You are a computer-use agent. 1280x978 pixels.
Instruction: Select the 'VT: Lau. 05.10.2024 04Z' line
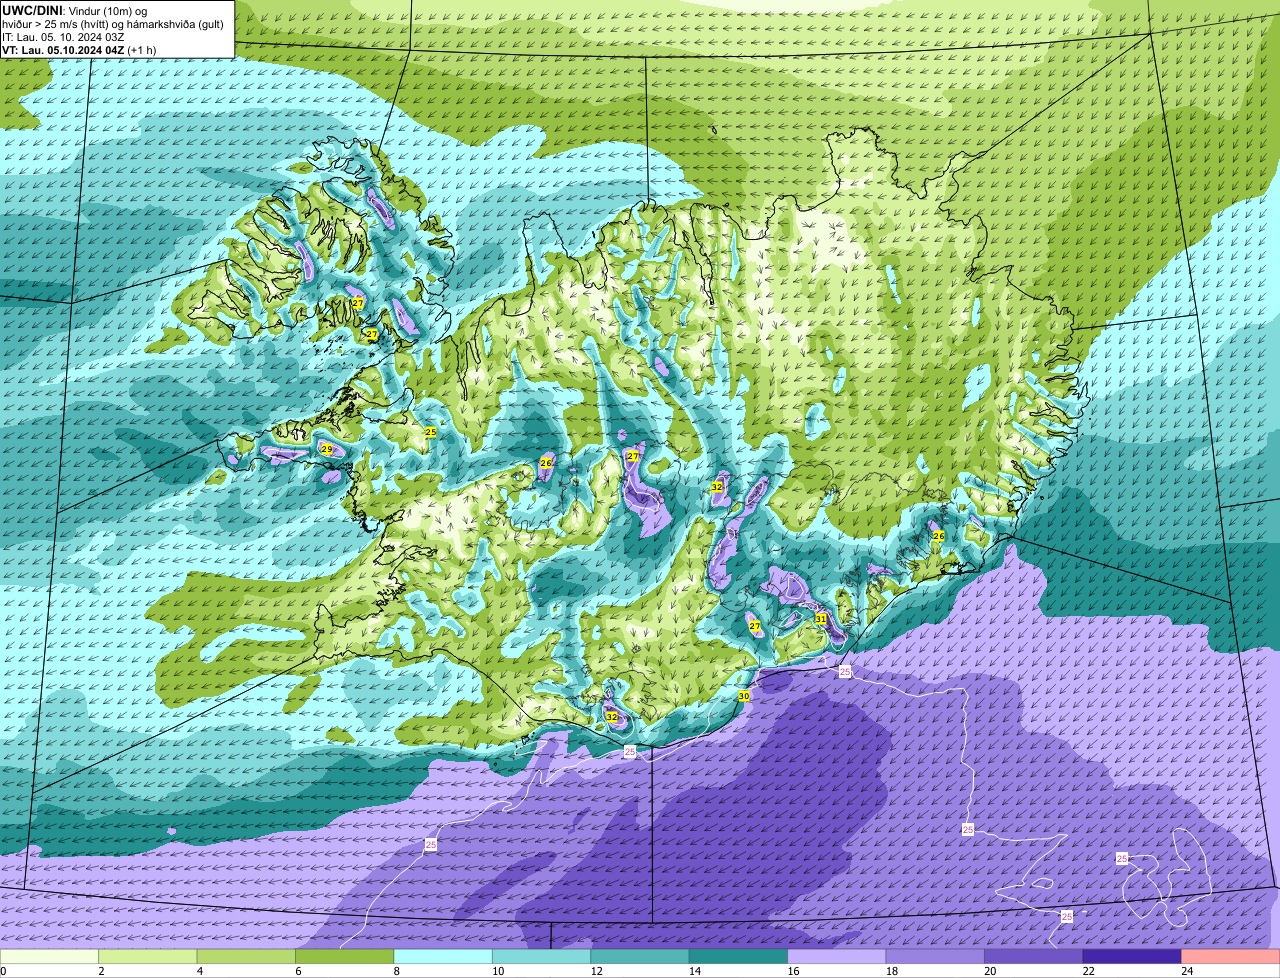click(x=63, y=50)
